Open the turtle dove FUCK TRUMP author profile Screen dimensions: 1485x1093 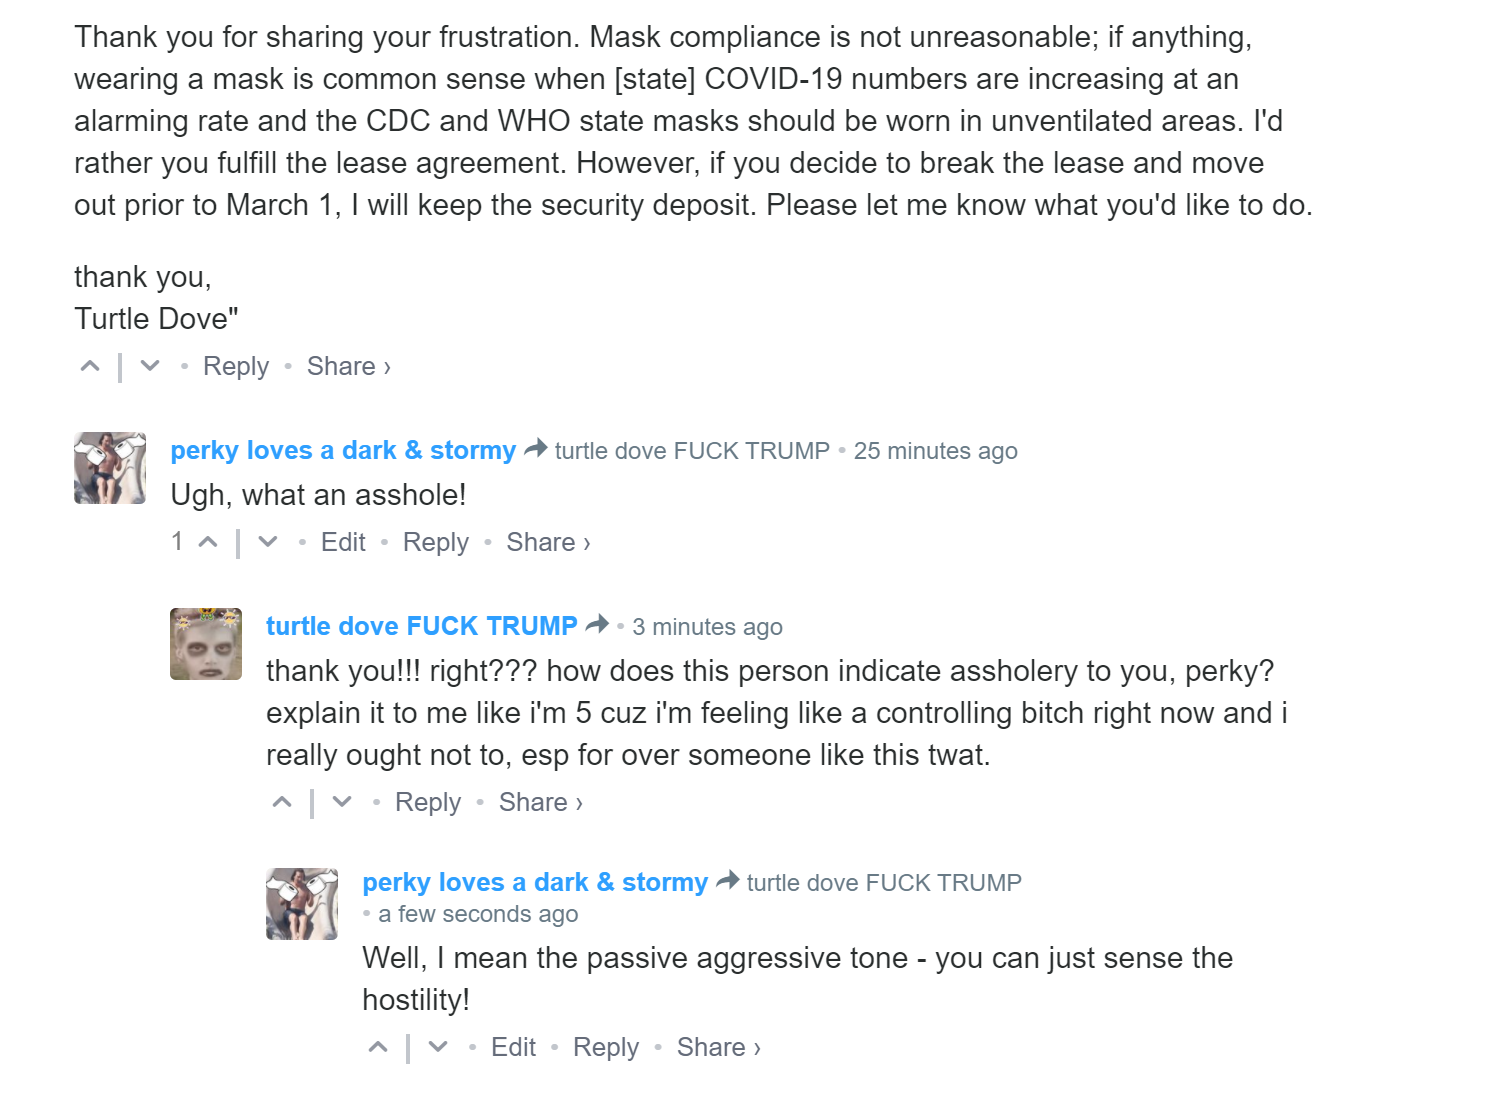(421, 627)
